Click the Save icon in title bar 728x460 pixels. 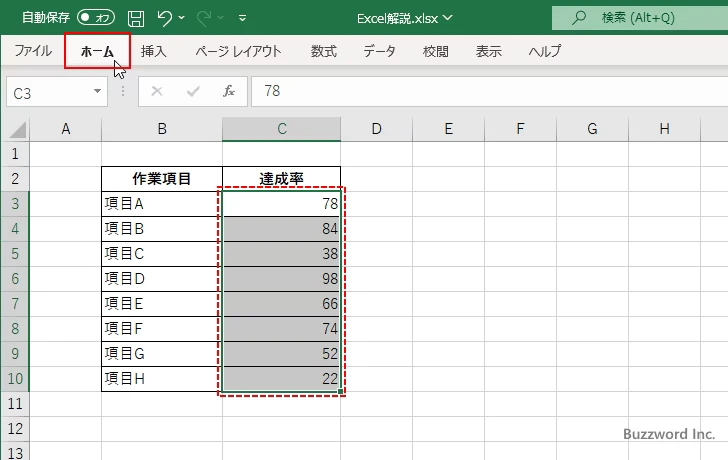click(136, 18)
